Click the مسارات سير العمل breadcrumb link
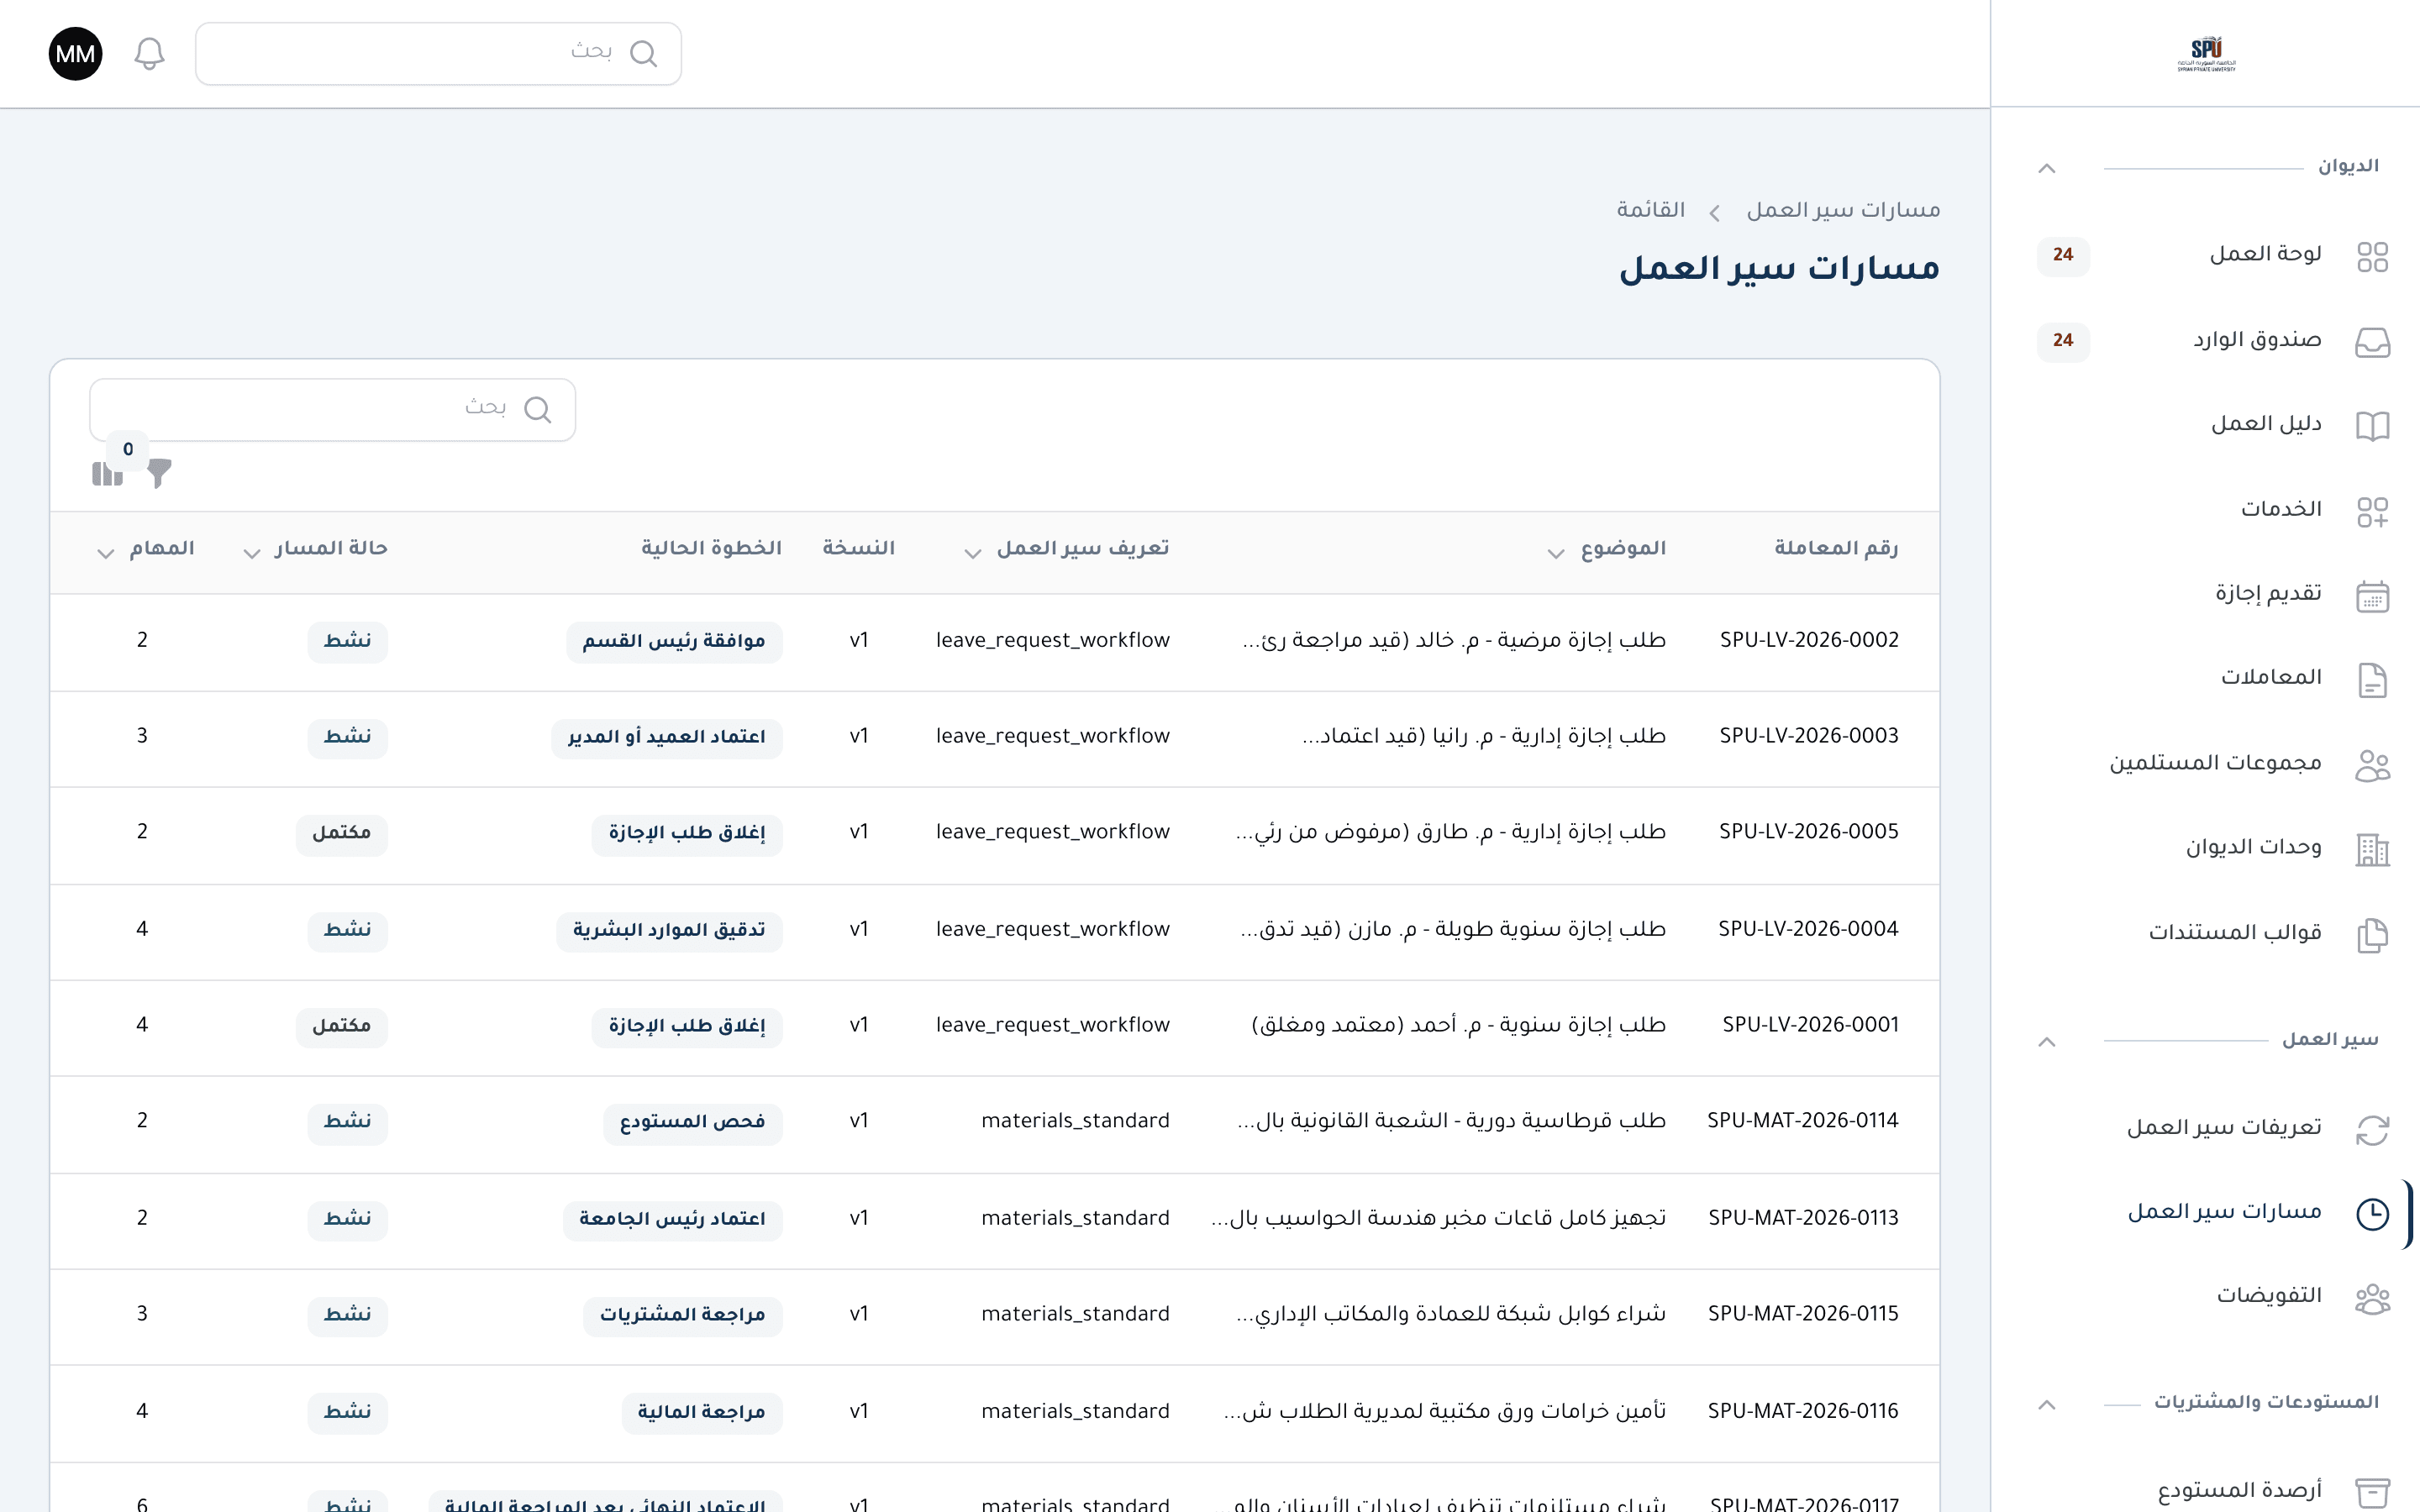 1843,210
